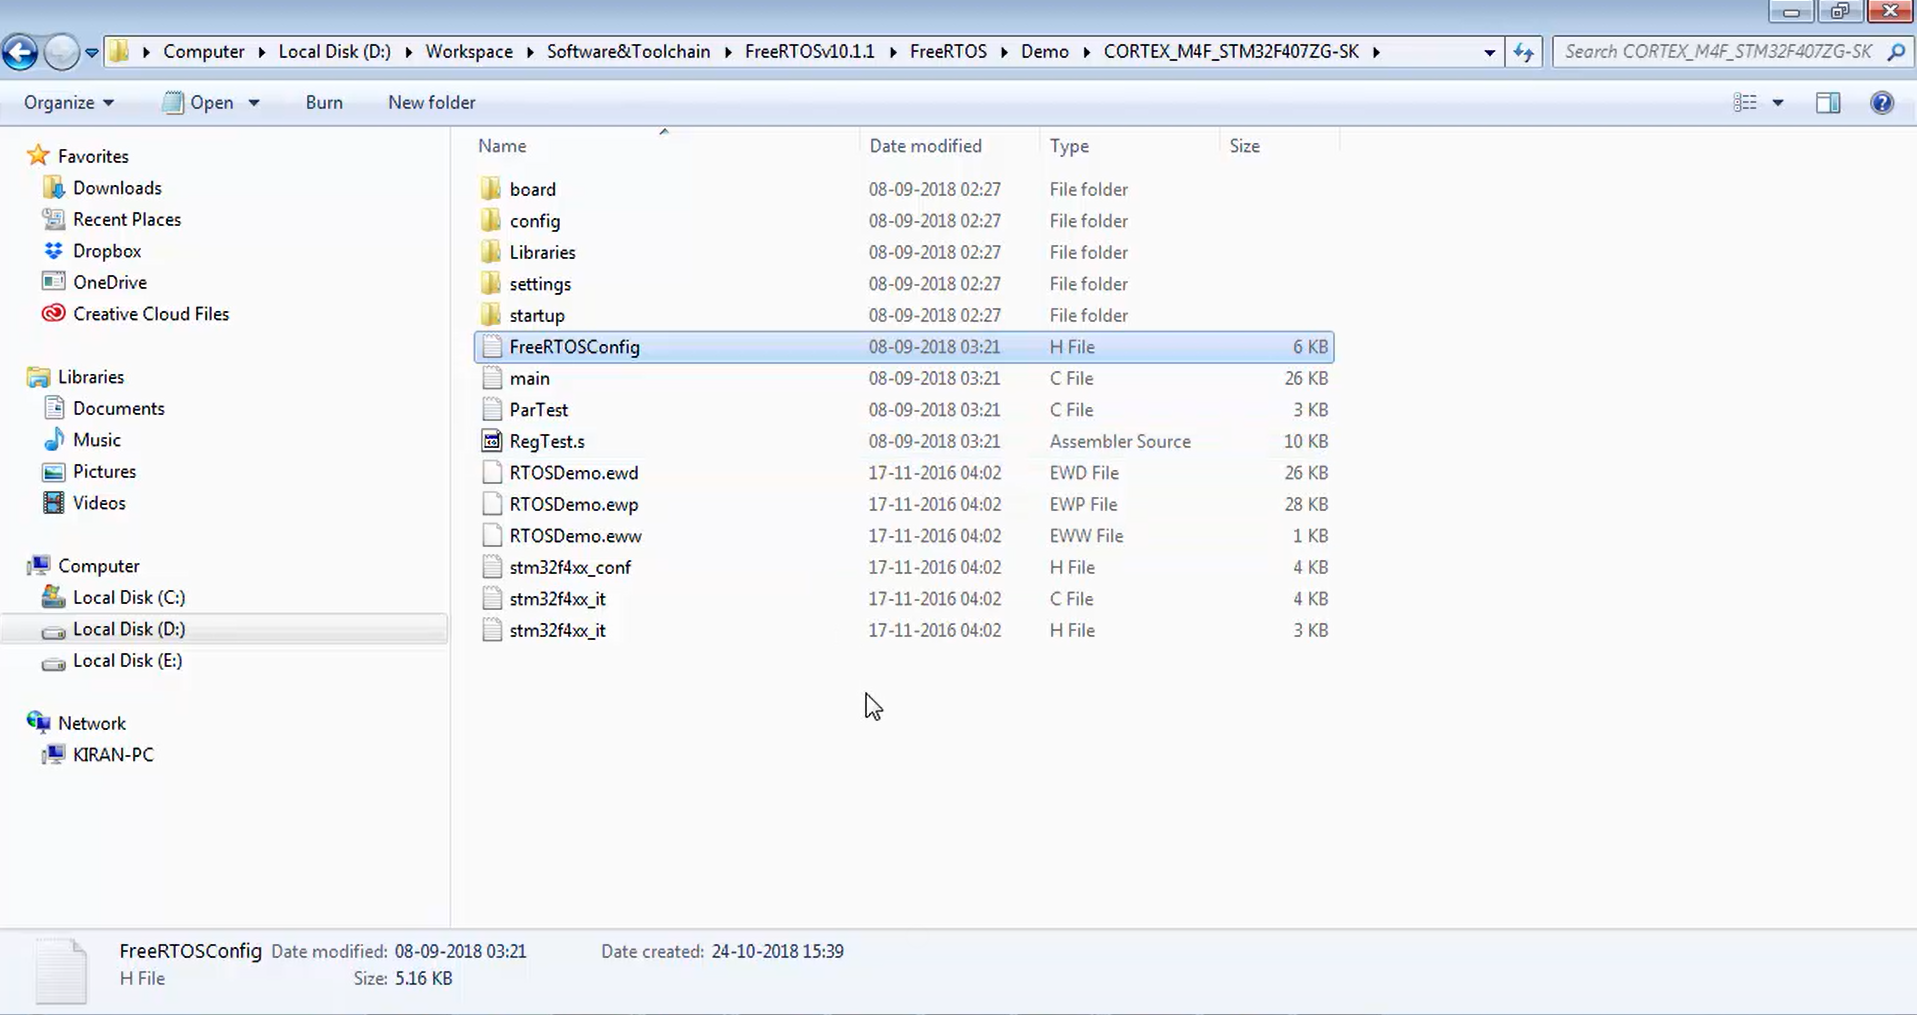Expand the Open button dropdown arrow
This screenshot has width=1917, height=1015.
[254, 103]
